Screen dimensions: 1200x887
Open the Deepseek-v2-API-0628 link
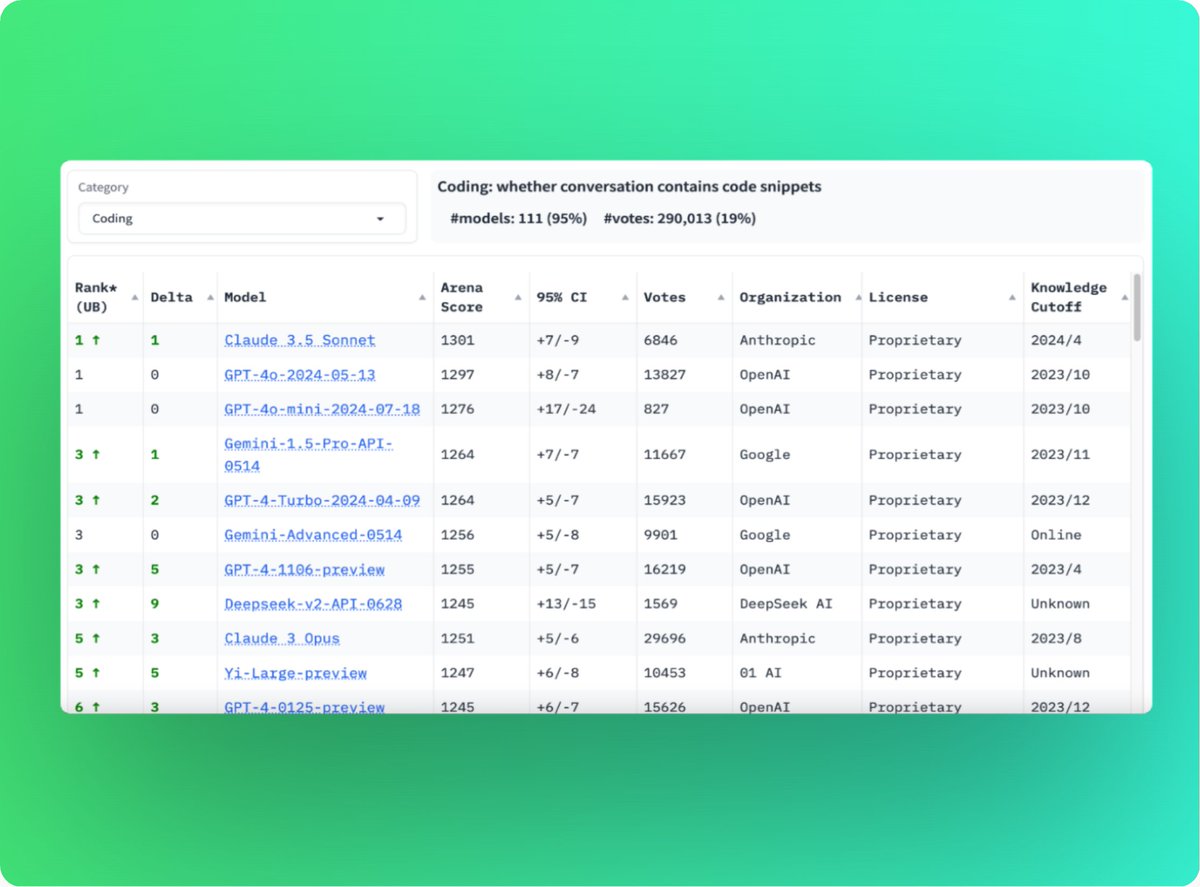(x=313, y=604)
